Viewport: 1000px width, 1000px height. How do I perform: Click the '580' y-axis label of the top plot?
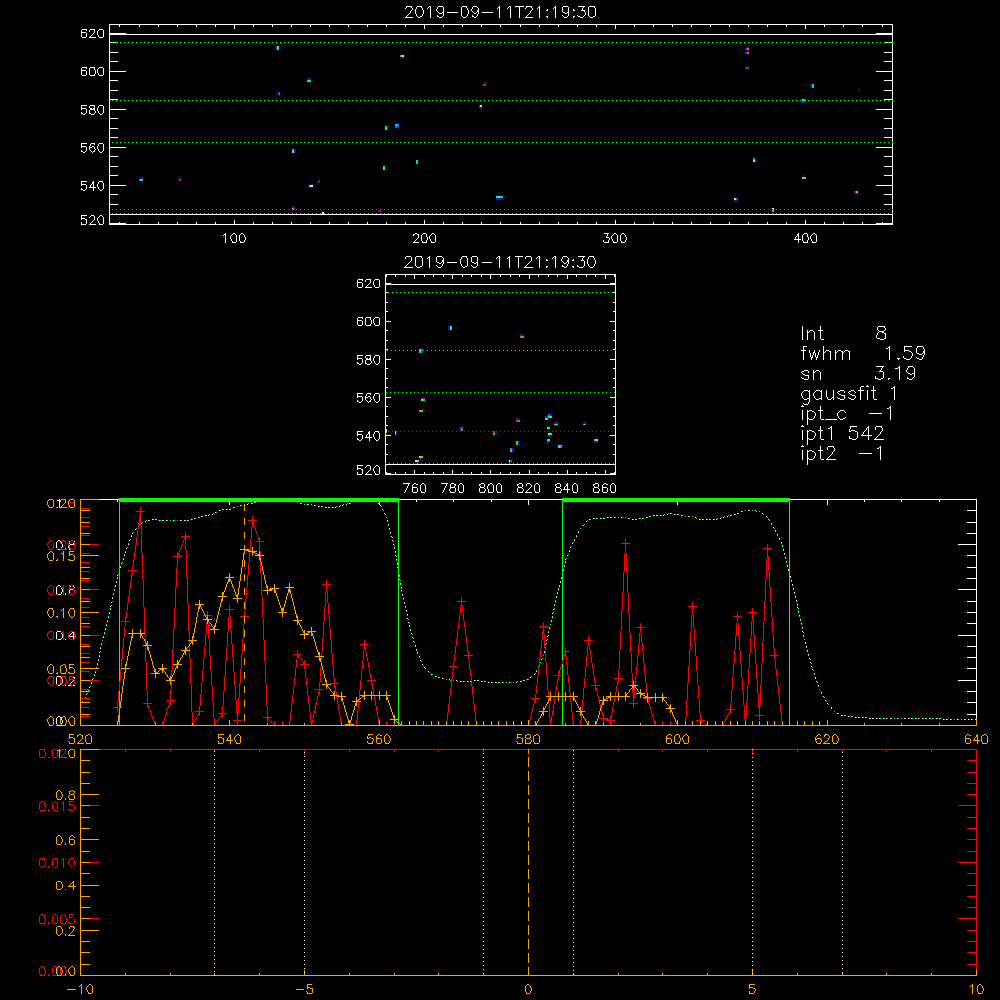[x=92, y=110]
